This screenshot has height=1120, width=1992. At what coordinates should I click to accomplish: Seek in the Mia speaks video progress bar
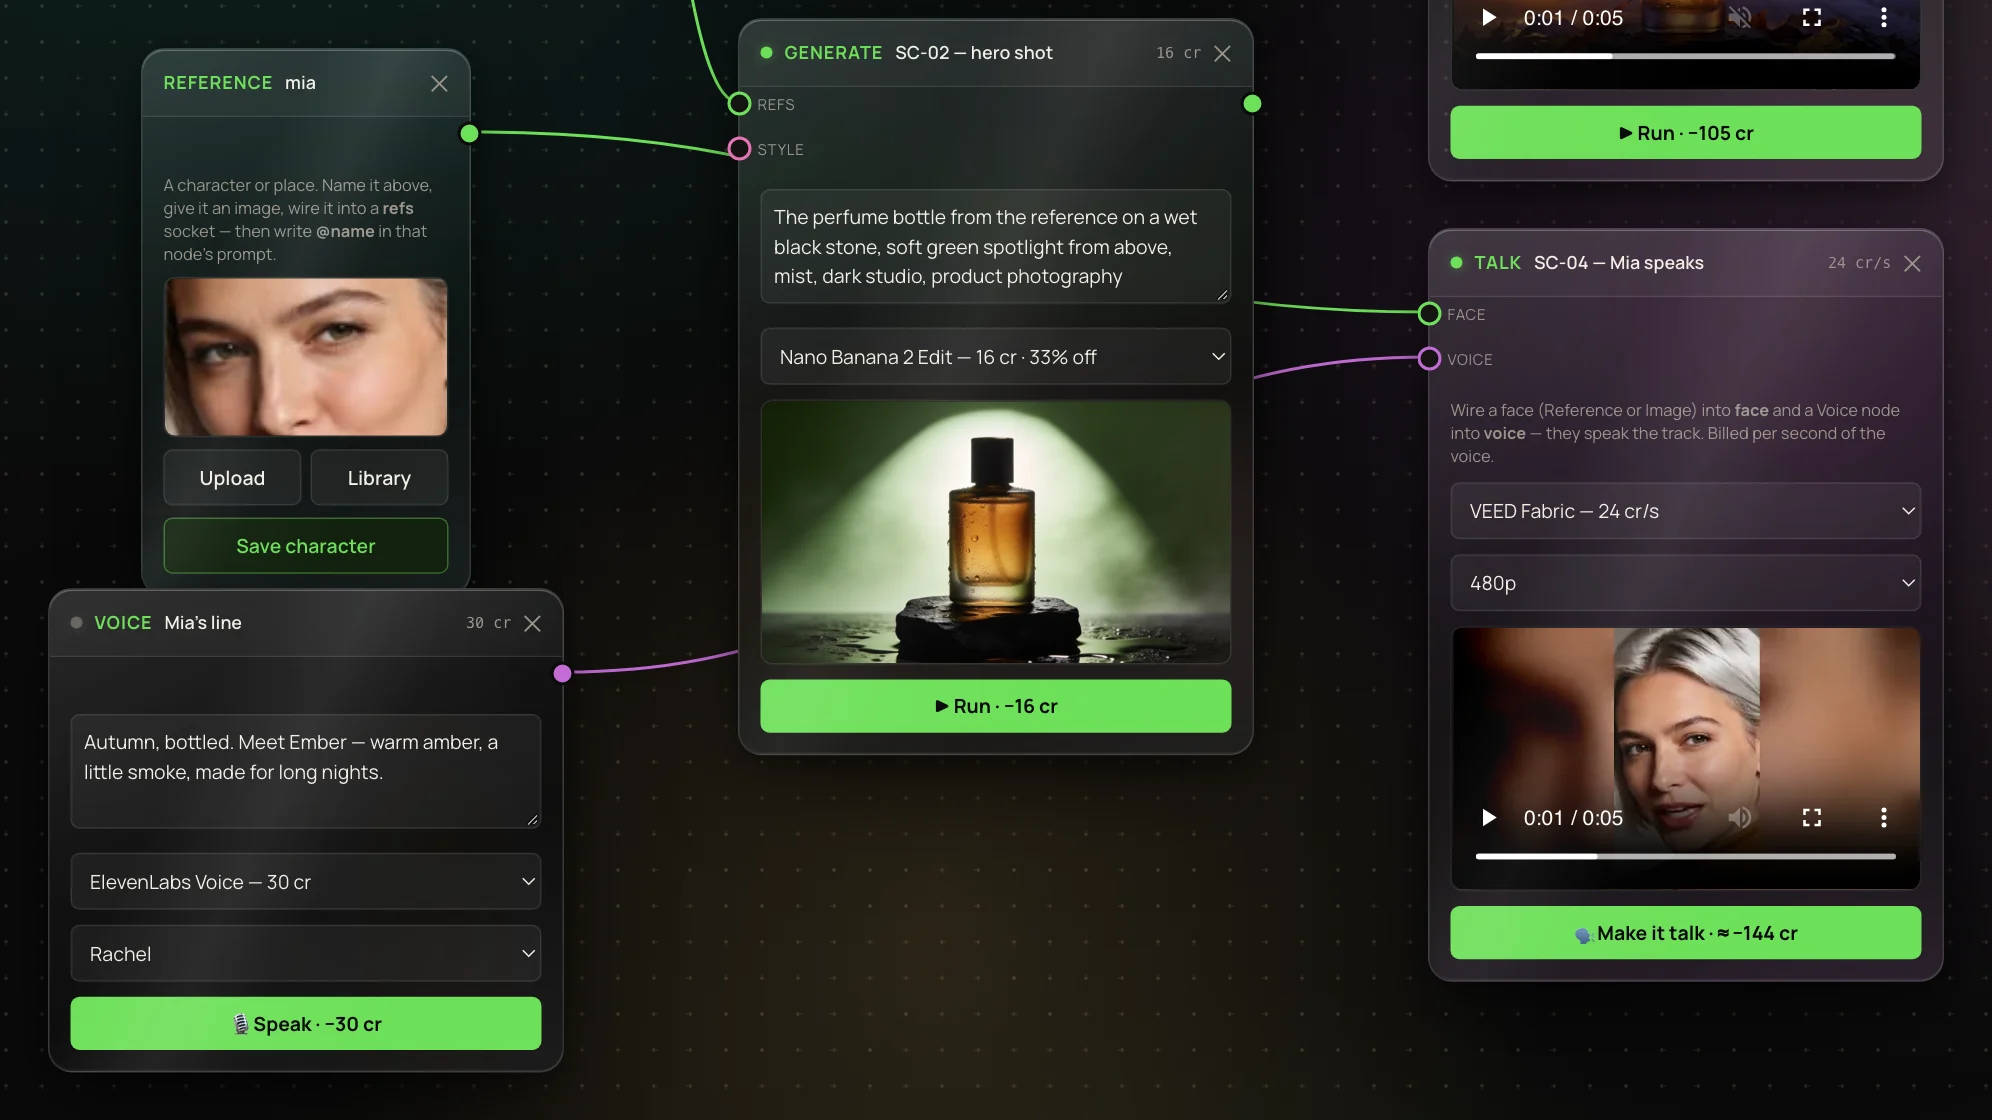tap(1685, 856)
